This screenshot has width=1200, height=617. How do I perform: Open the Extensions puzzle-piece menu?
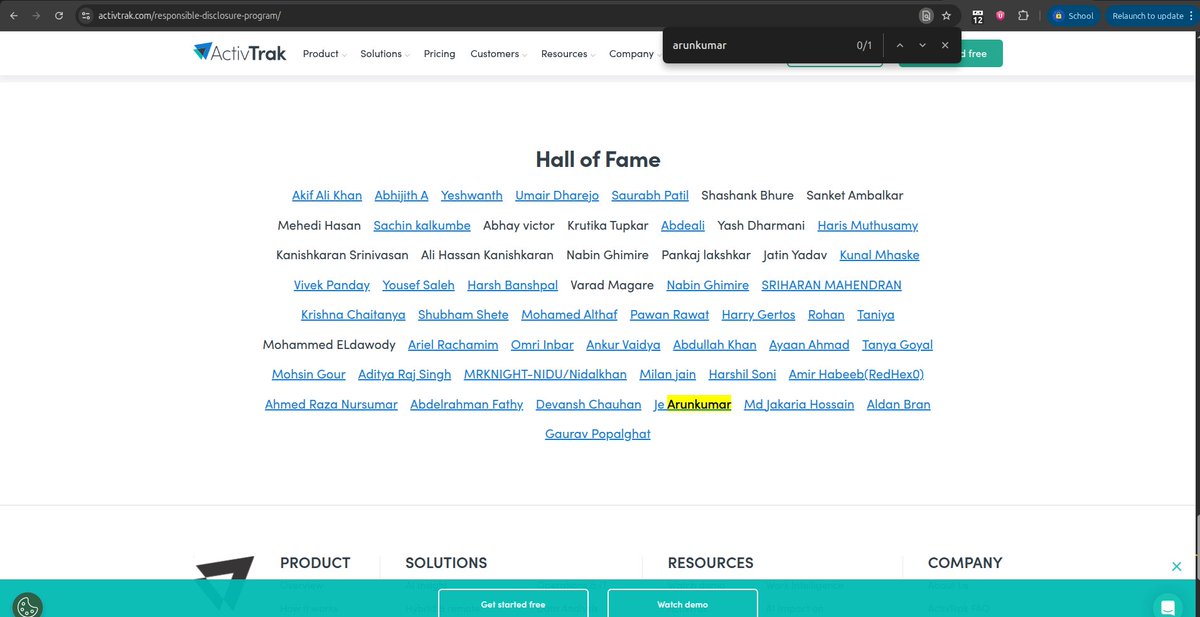point(1023,16)
